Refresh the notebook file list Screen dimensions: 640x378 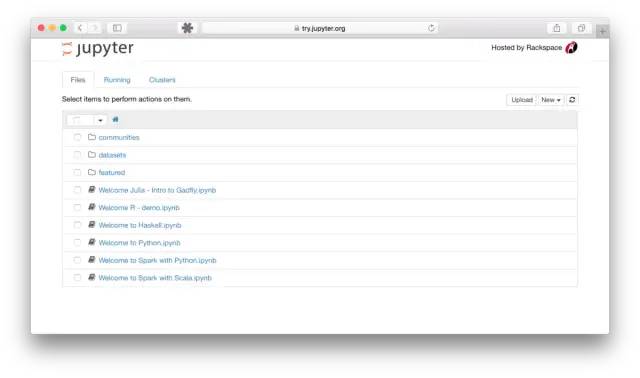coord(572,100)
